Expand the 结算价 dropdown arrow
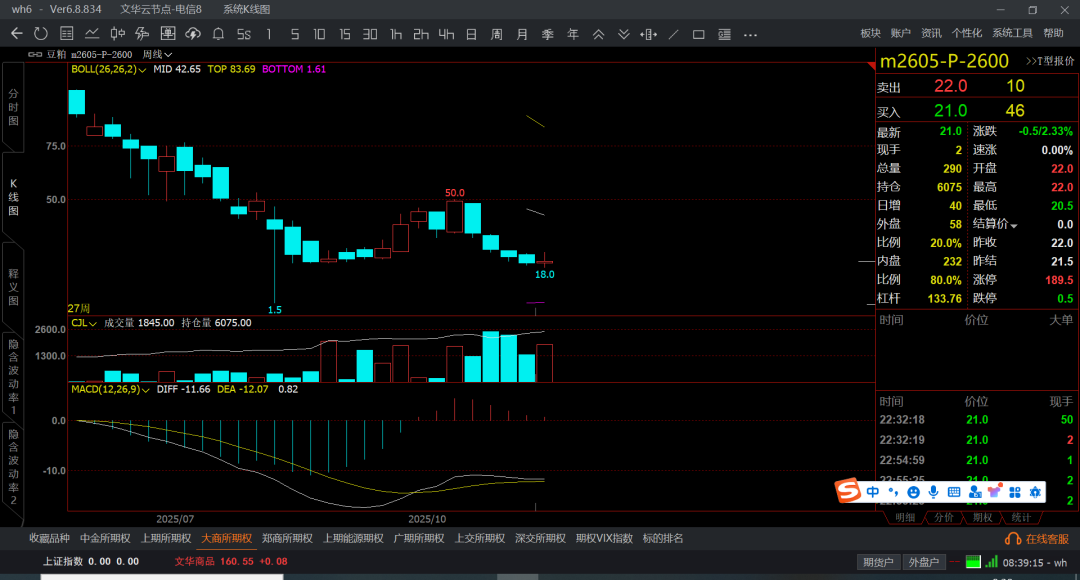The image size is (1080, 580). [x=1014, y=225]
